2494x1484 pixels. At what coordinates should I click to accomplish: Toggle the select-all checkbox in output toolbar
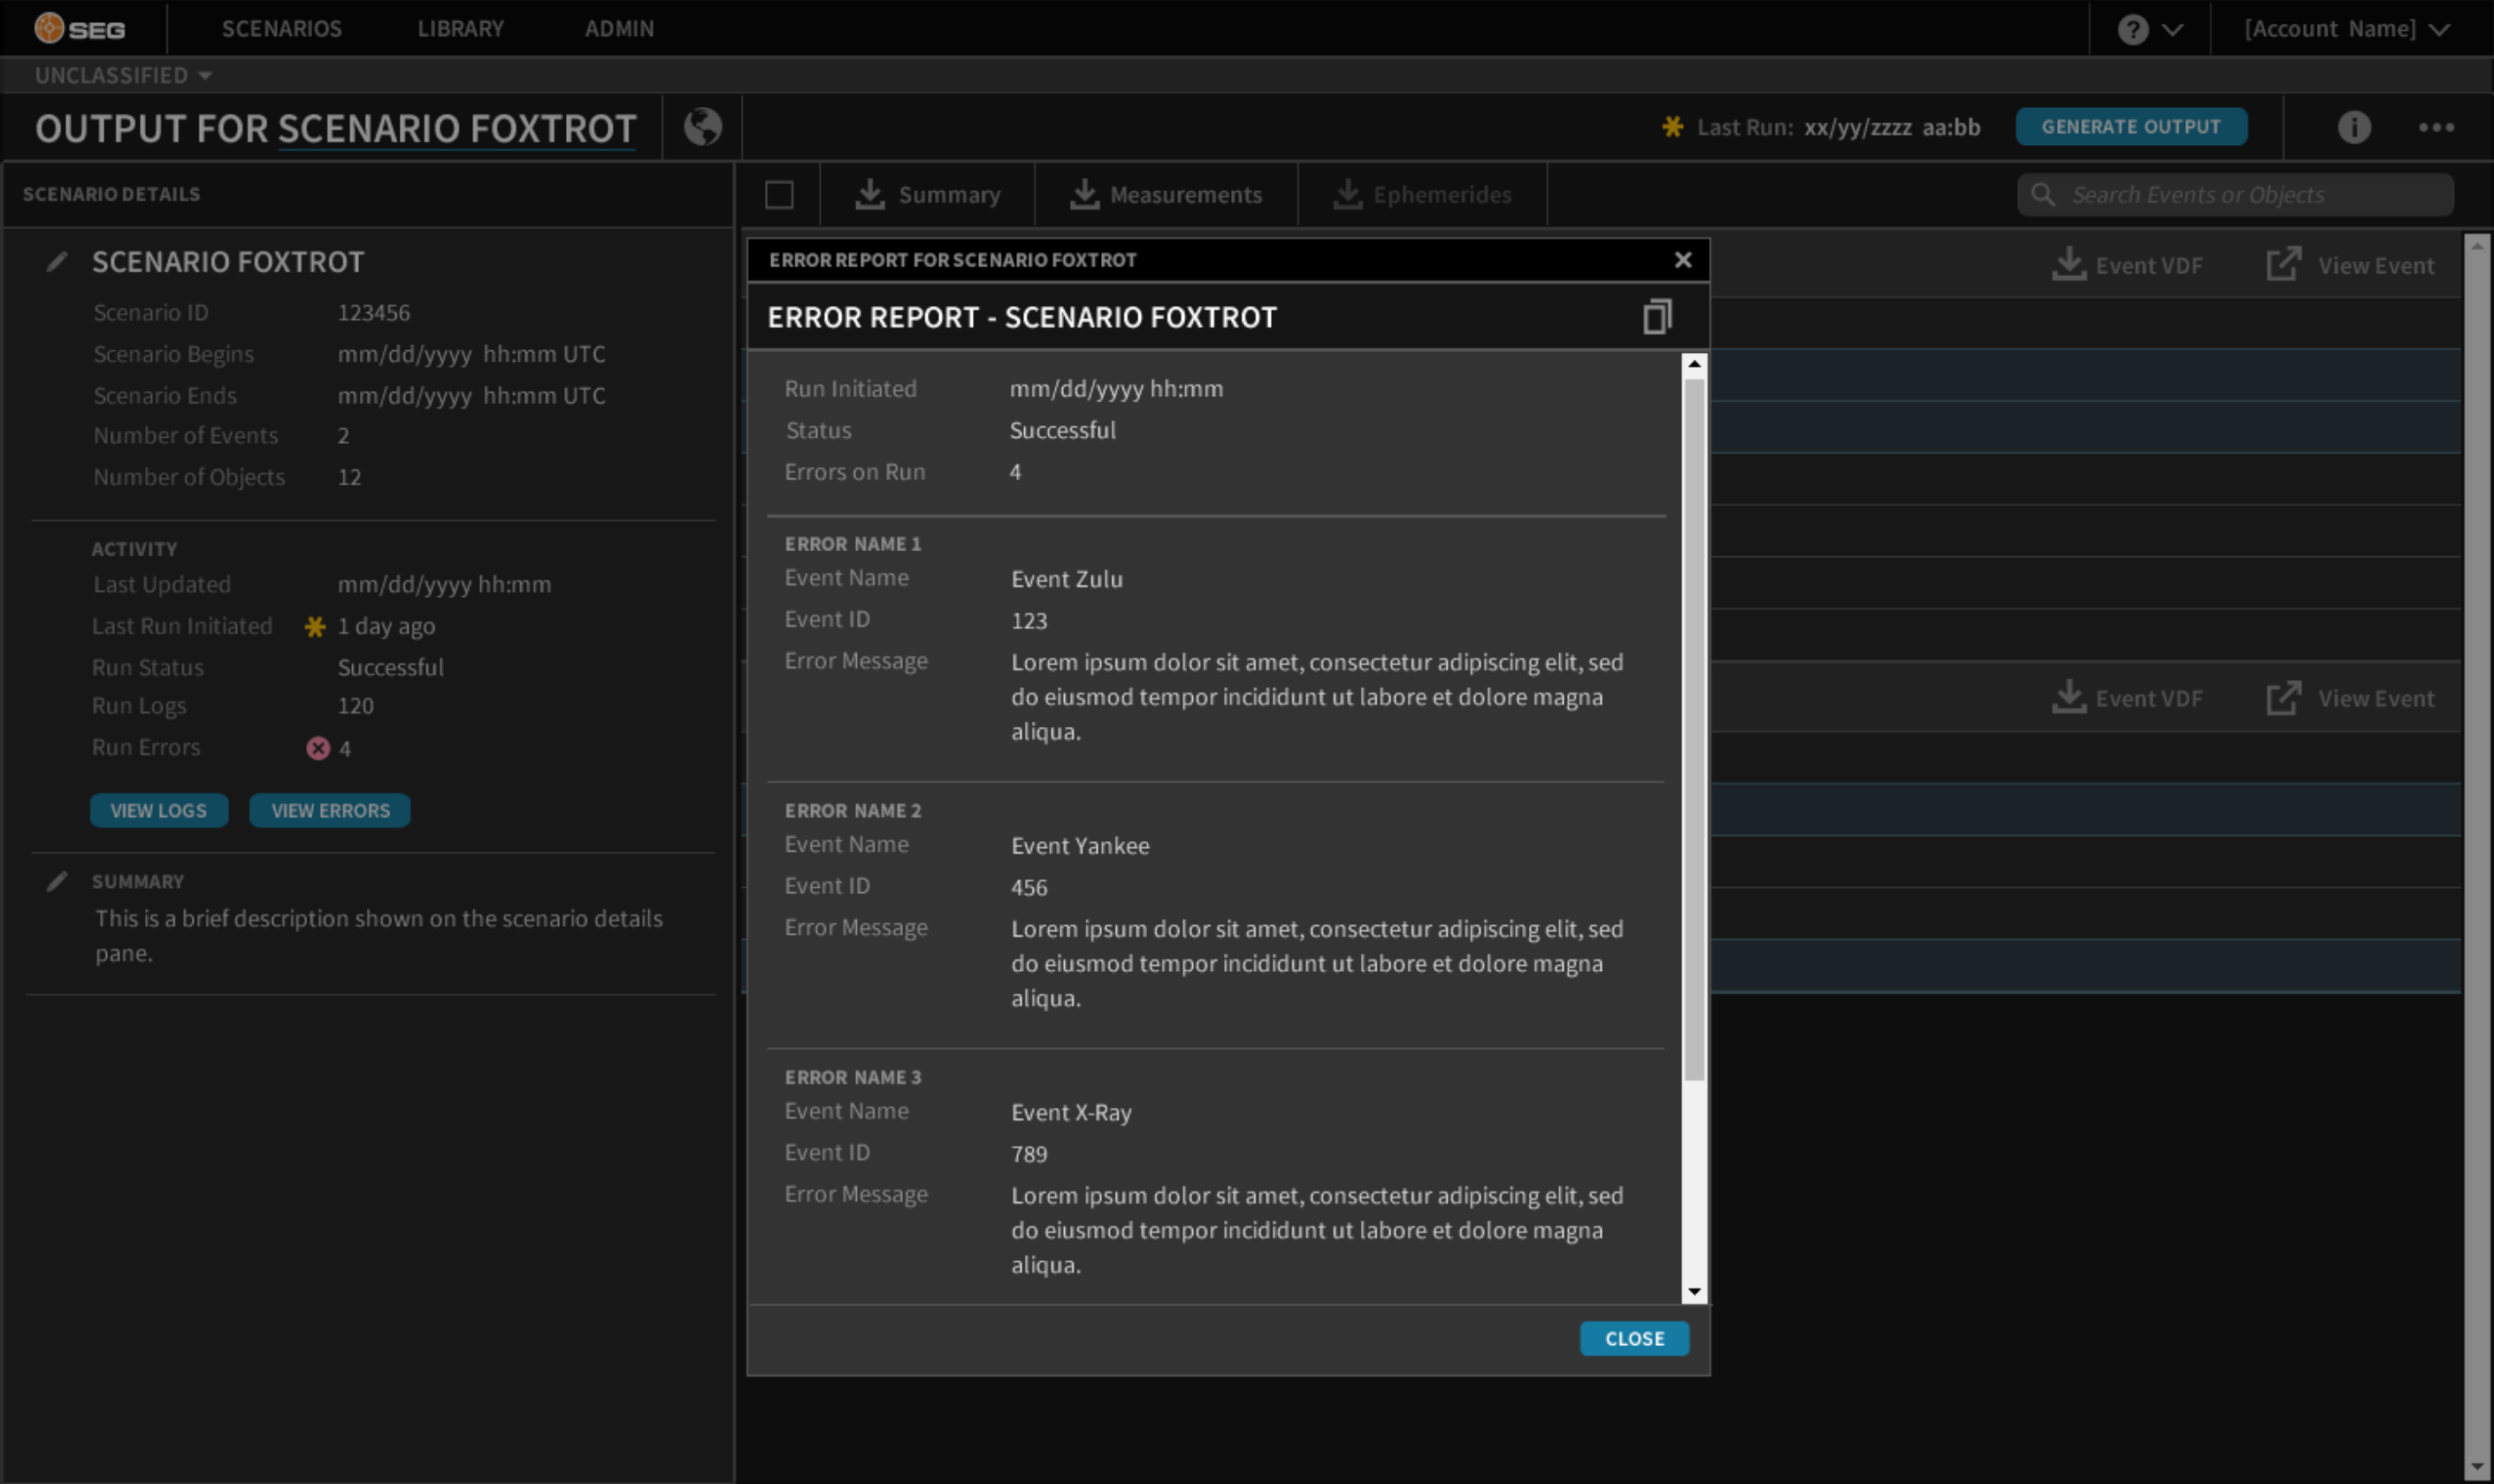(779, 195)
